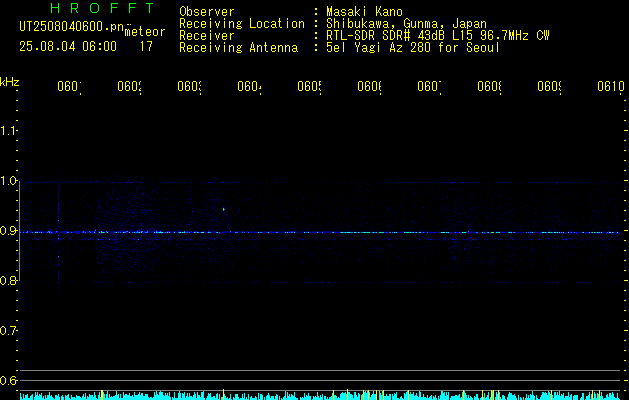The width and height of the screenshot is (629, 400).
Task: Click RTL-SDR SDR# 43dB receiver details
Action: click(438, 36)
